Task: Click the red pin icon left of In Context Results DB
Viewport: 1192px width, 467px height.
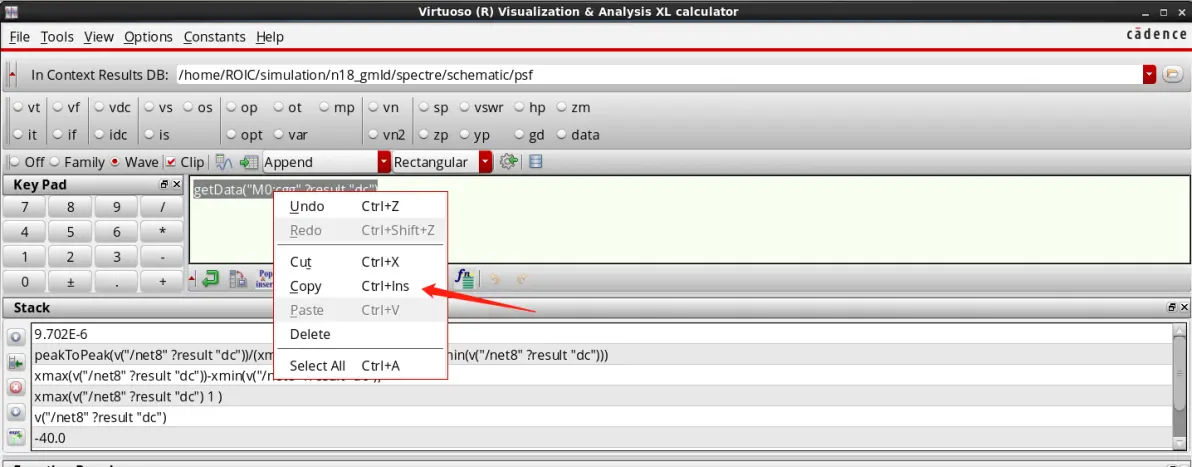Action: (11, 75)
